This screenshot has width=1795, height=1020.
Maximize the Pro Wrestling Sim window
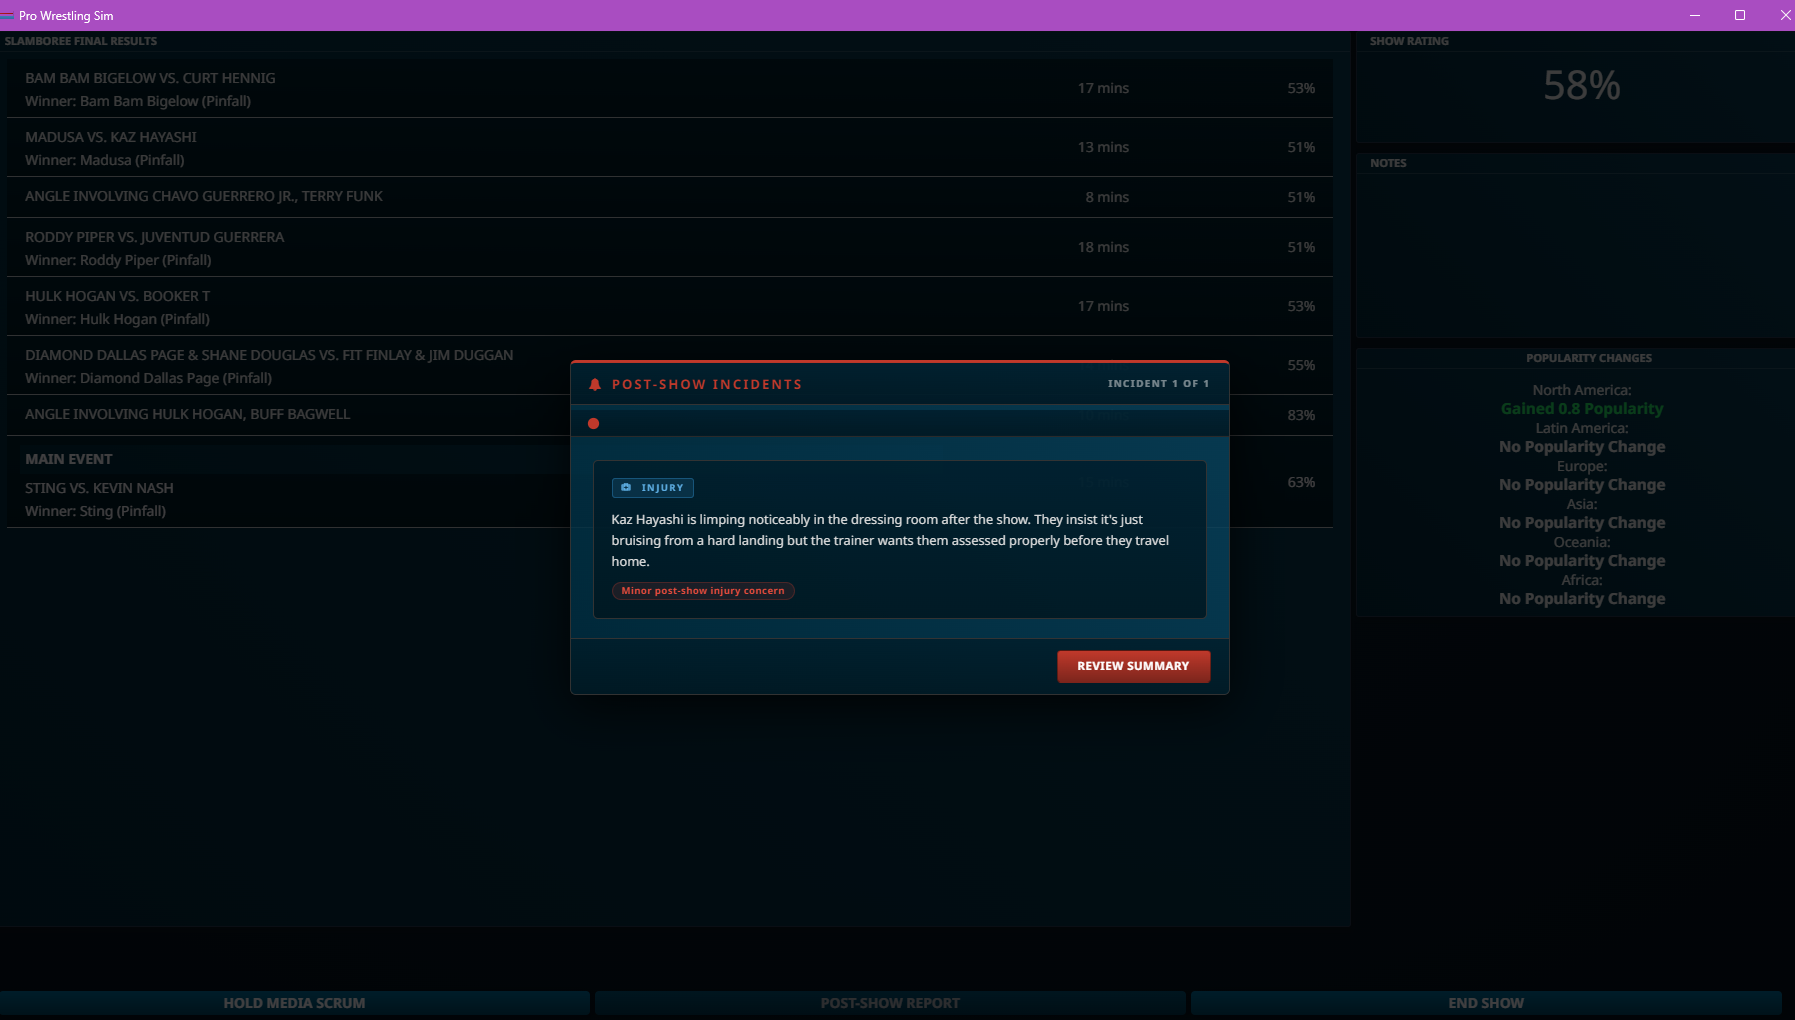pos(1740,15)
